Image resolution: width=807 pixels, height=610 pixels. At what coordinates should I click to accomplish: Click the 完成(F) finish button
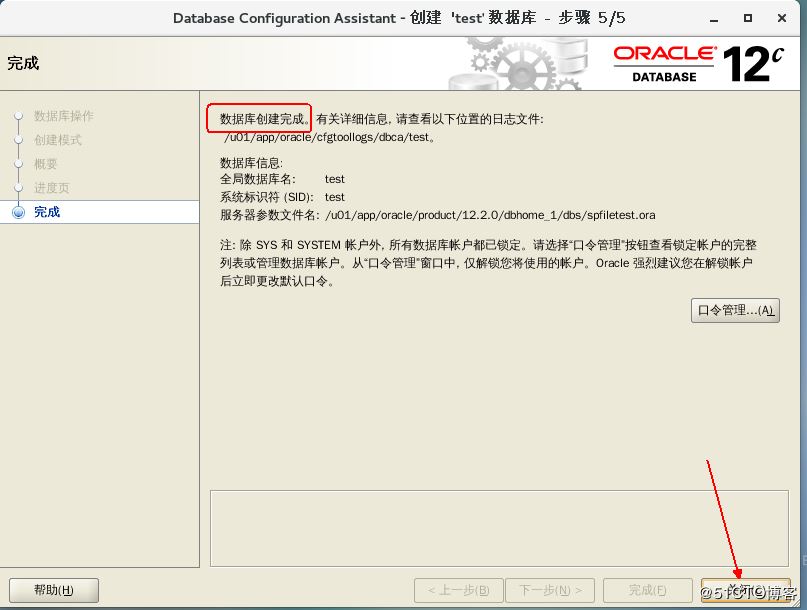(647, 590)
